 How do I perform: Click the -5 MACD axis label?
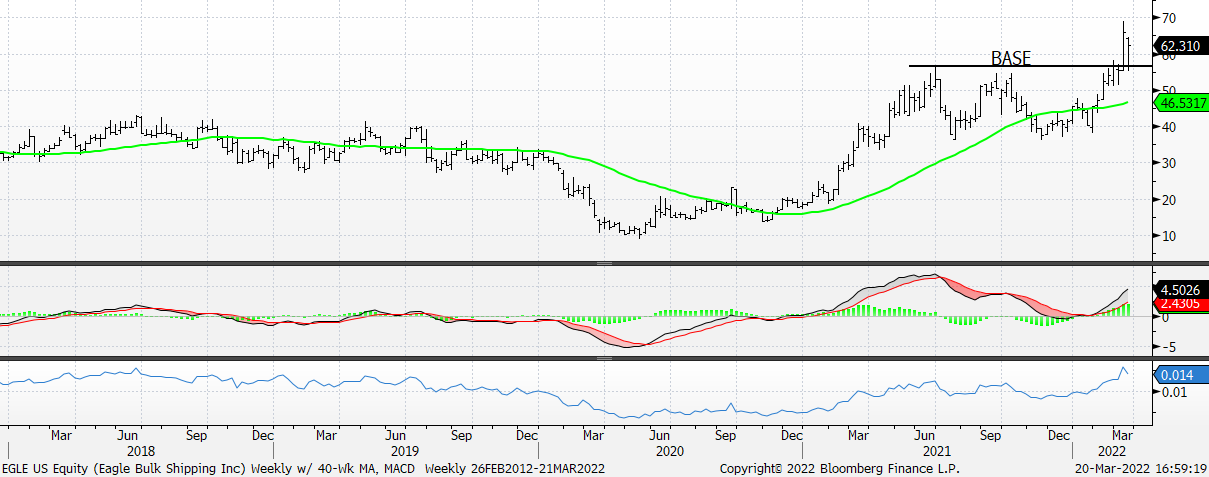1168,347
